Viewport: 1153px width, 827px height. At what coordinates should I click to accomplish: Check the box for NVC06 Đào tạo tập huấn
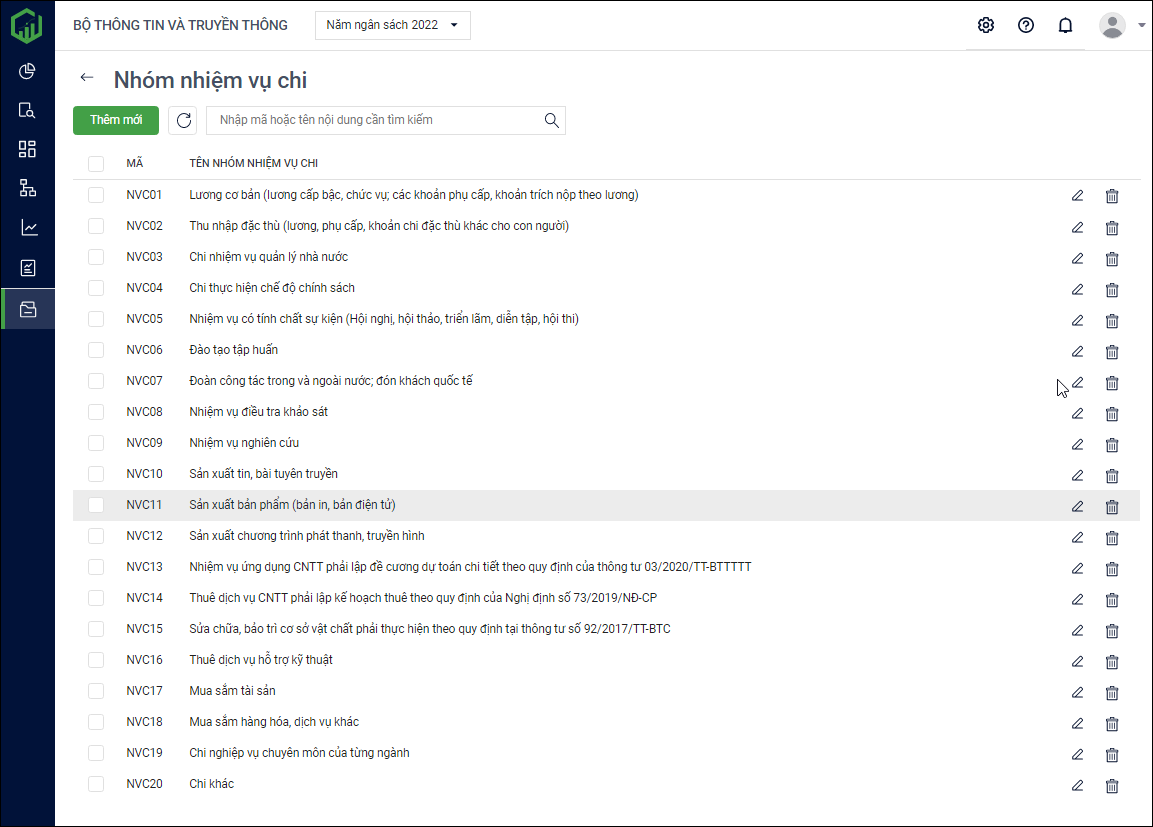click(96, 350)
